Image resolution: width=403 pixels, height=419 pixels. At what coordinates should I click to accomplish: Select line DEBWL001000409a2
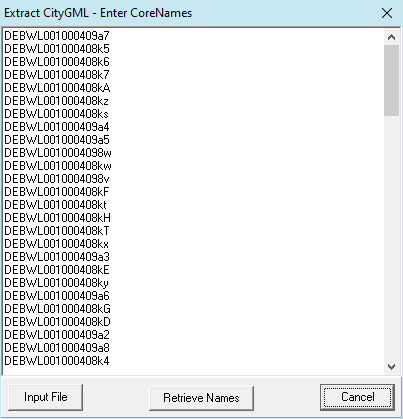pos(57,335)
